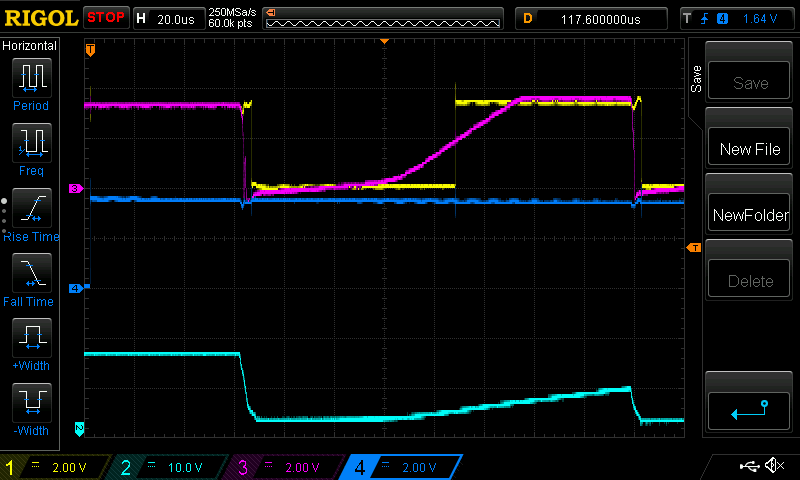The height and width of the screenshot is (480, 800).
Task: Click the channel 4 blue ground marker
Action: (76, 288)
